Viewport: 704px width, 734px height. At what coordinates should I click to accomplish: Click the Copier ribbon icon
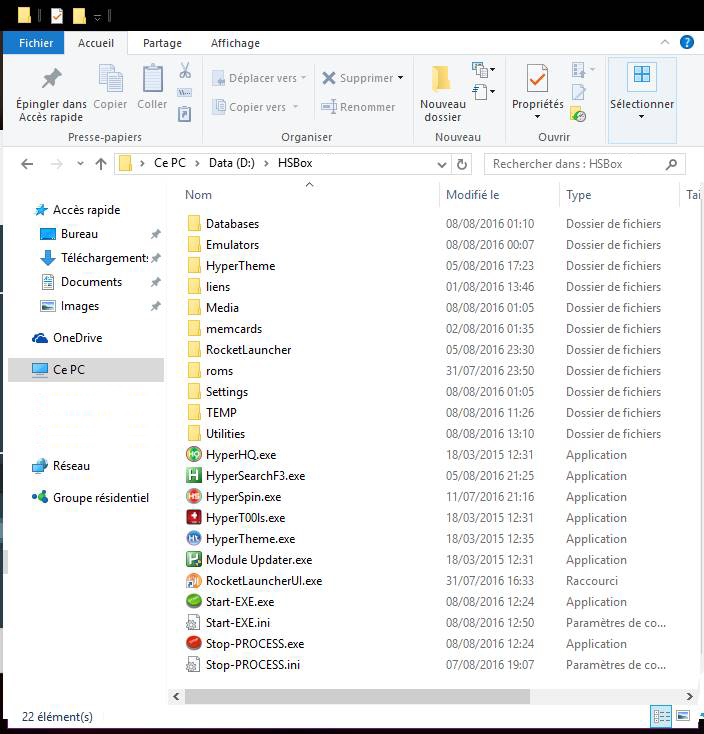click(x=110, y=78)
